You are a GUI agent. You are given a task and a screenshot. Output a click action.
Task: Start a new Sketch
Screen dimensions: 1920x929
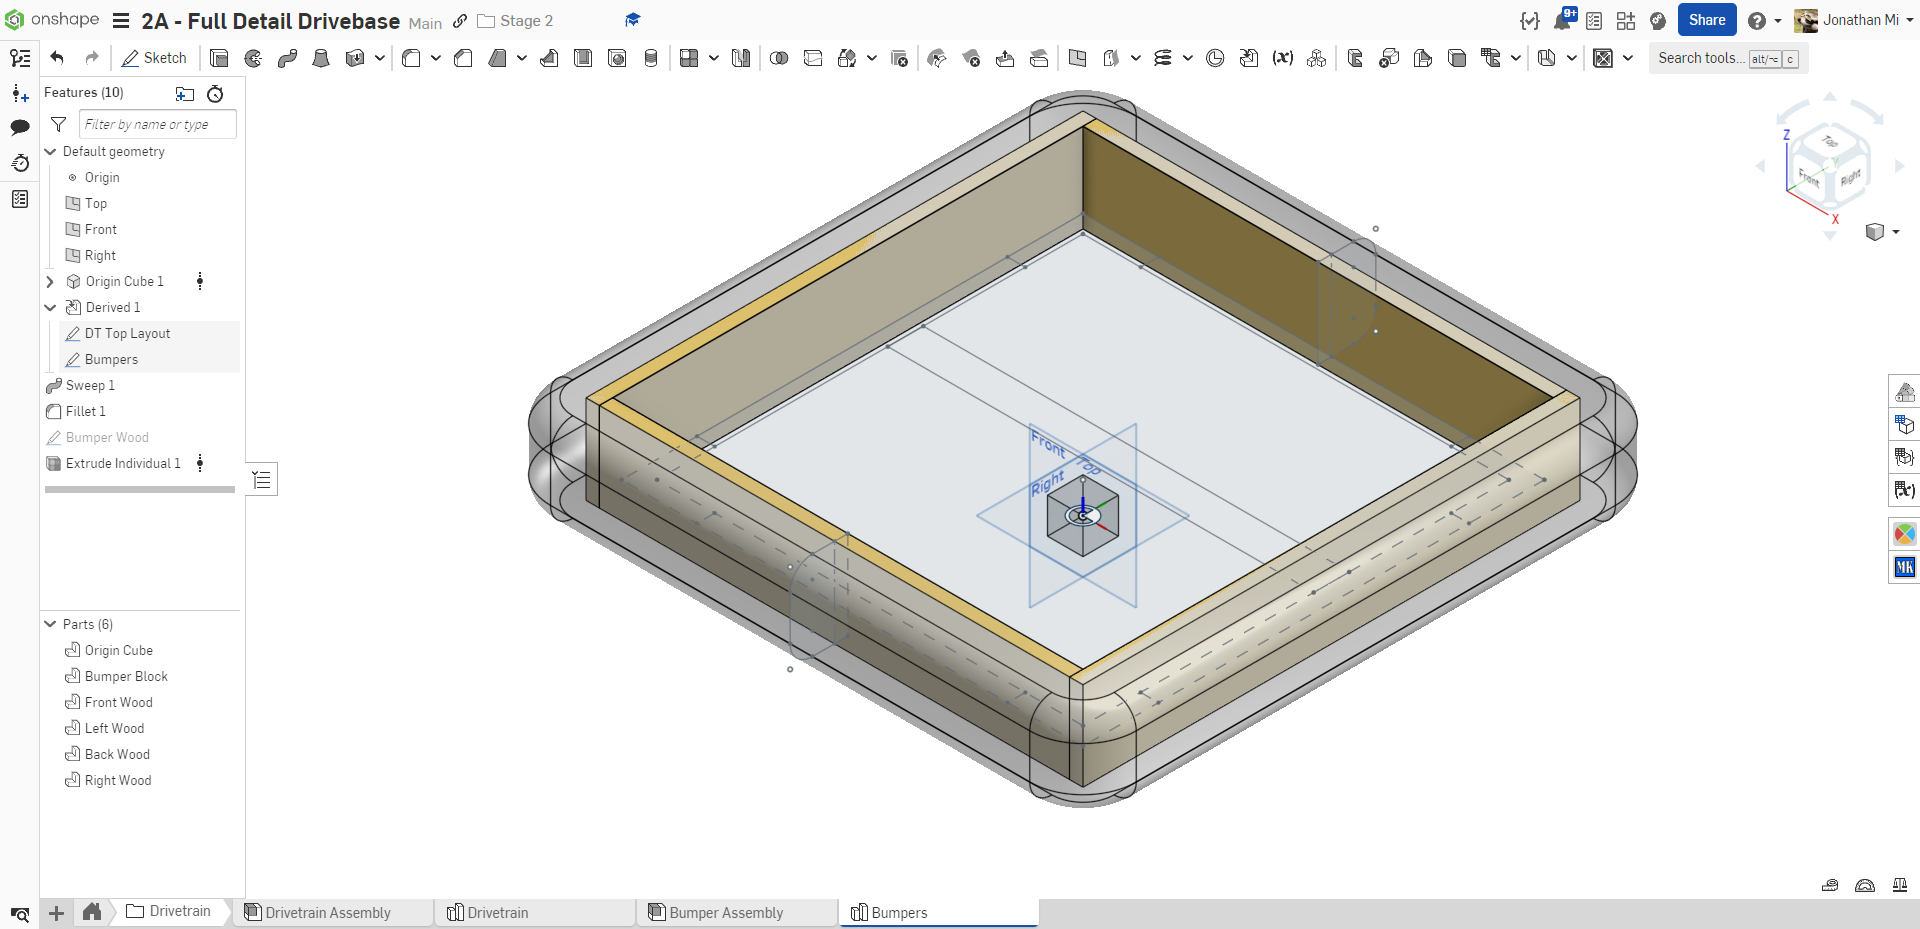pos(155,58)
